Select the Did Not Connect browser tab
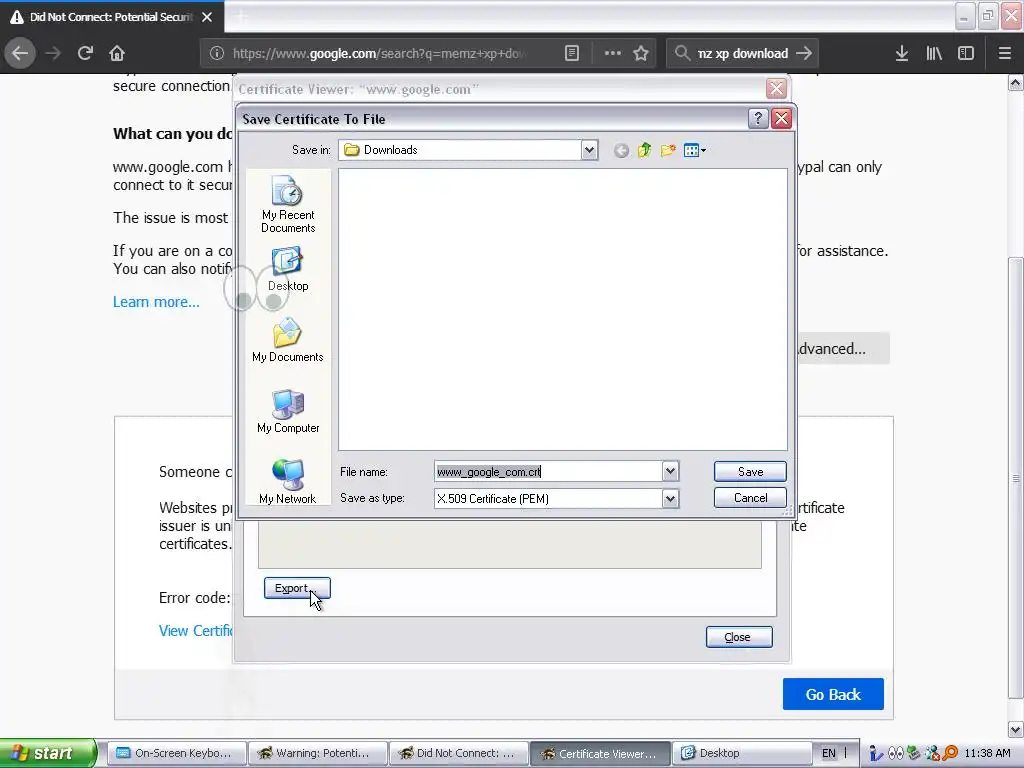The image size is (1024, 768). pos(112,17)
